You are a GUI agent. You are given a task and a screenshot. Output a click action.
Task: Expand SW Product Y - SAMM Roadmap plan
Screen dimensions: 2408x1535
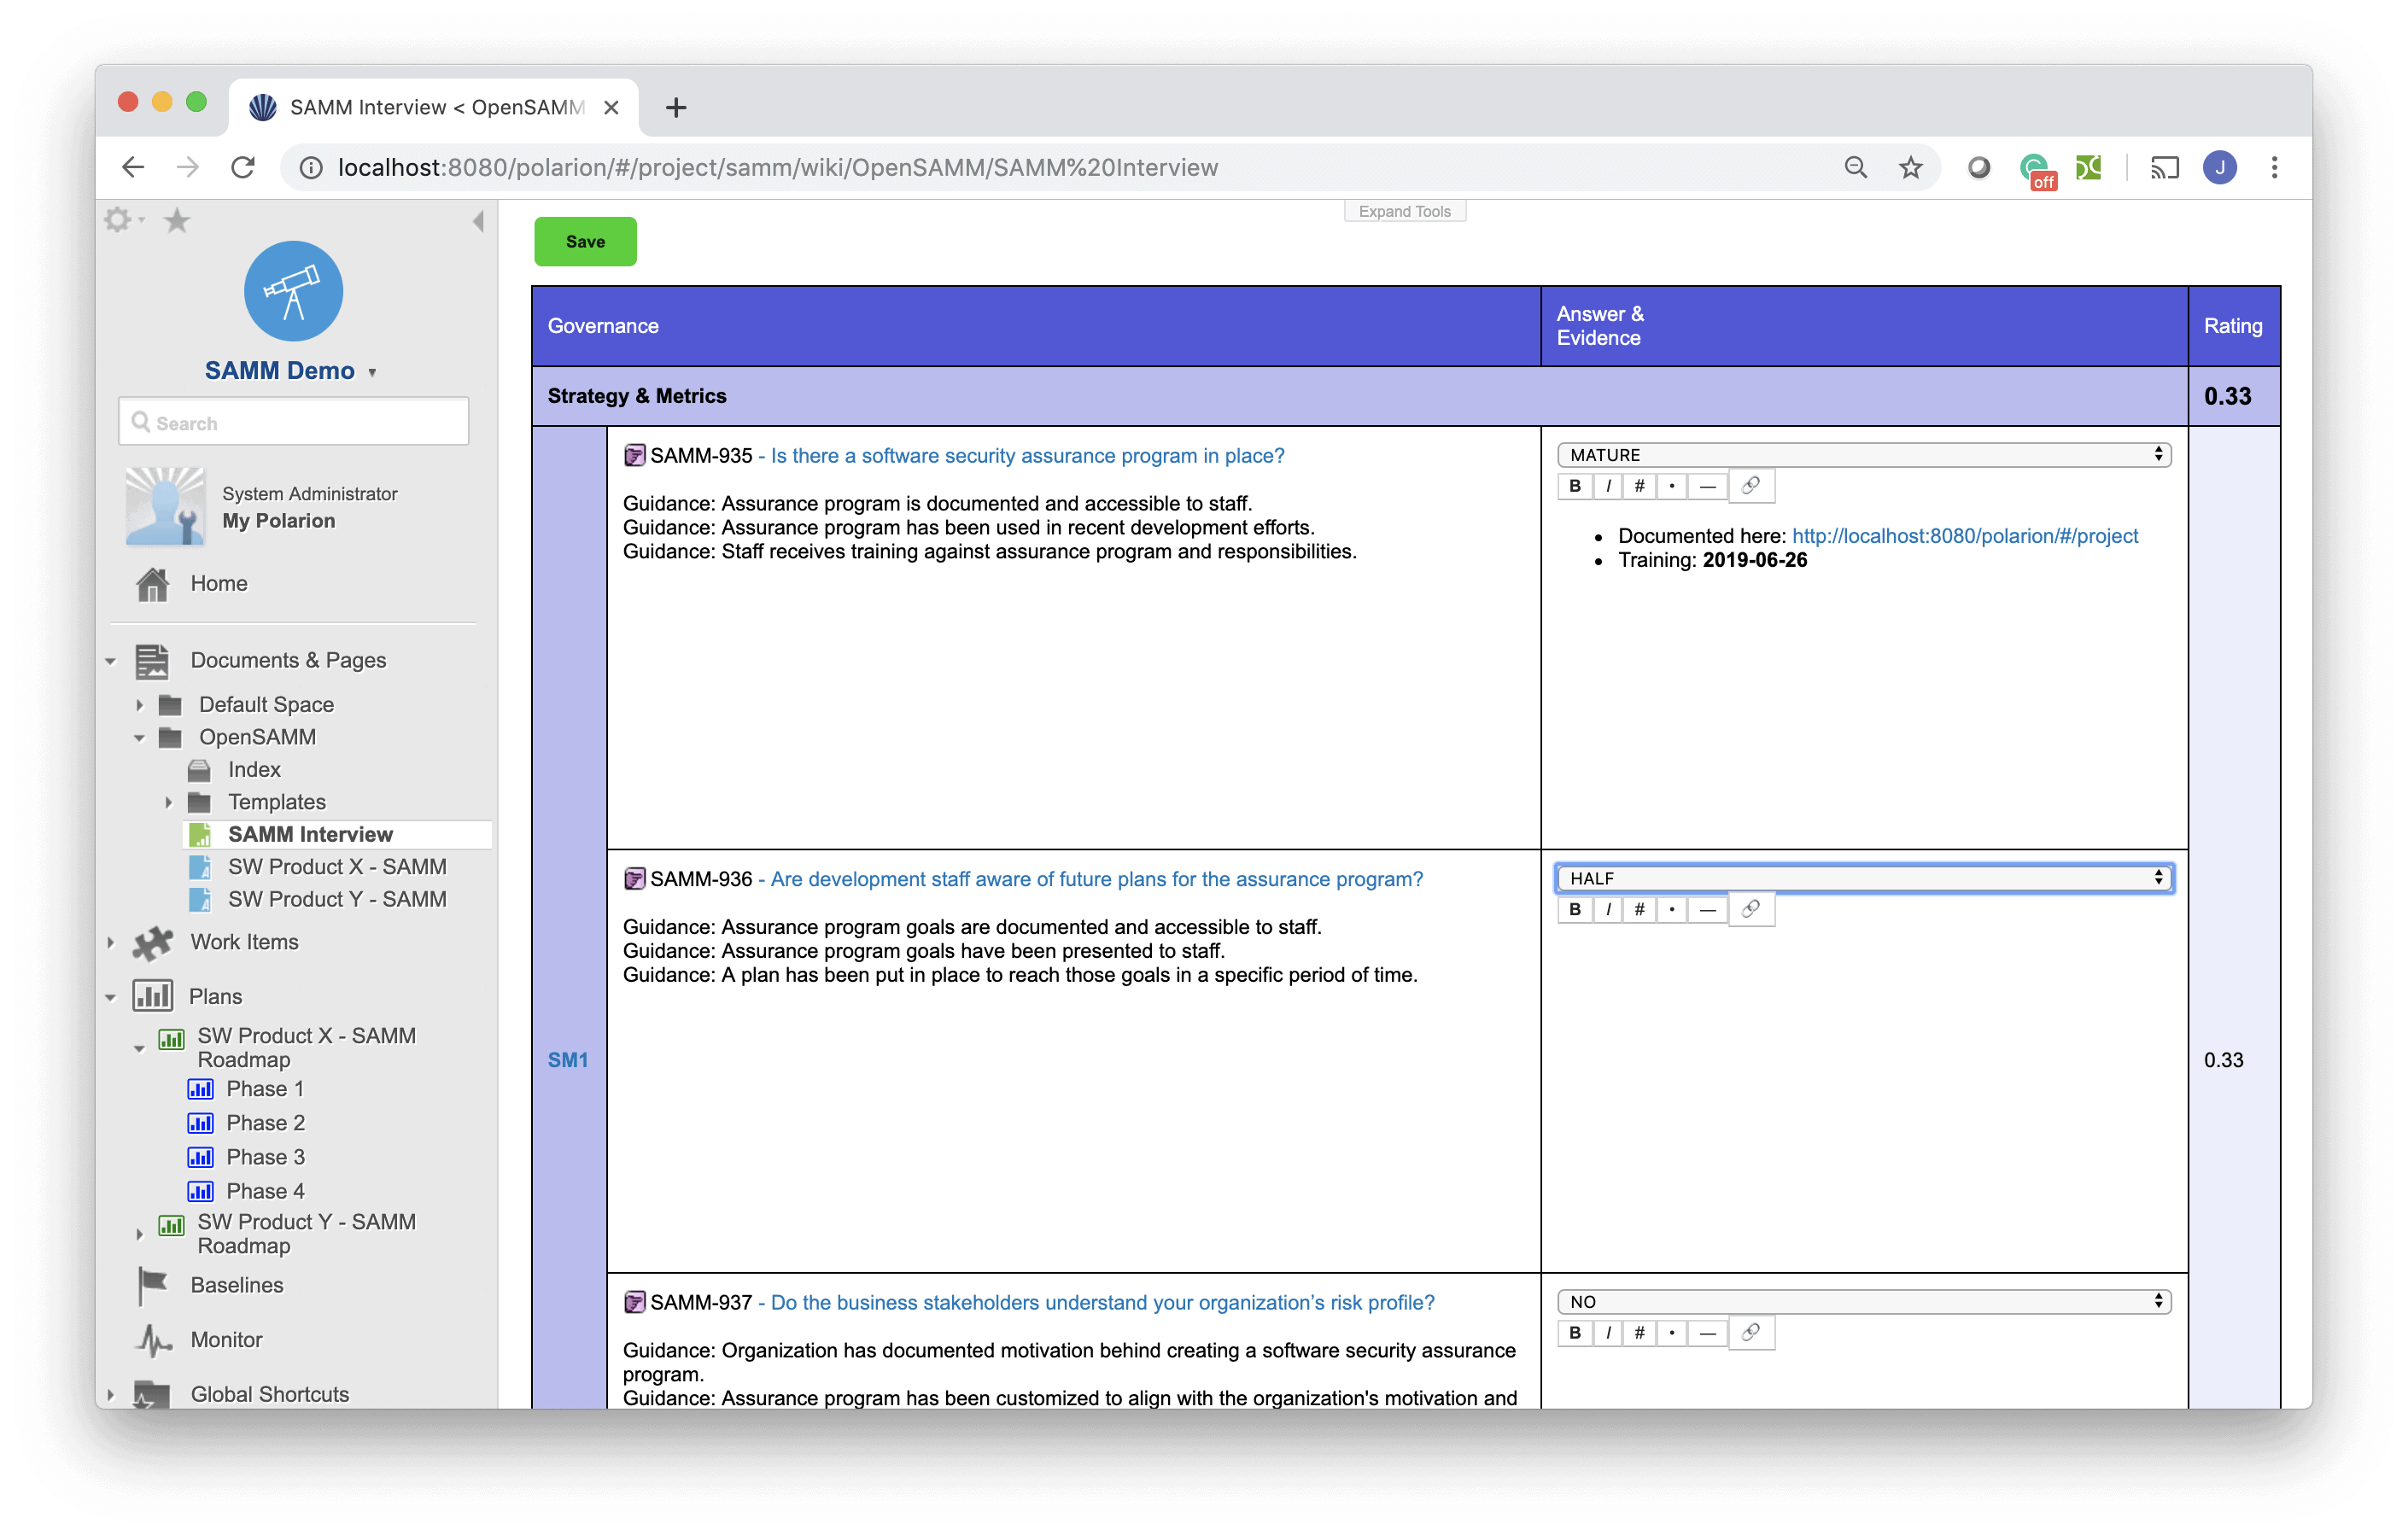pos(140,1234)
